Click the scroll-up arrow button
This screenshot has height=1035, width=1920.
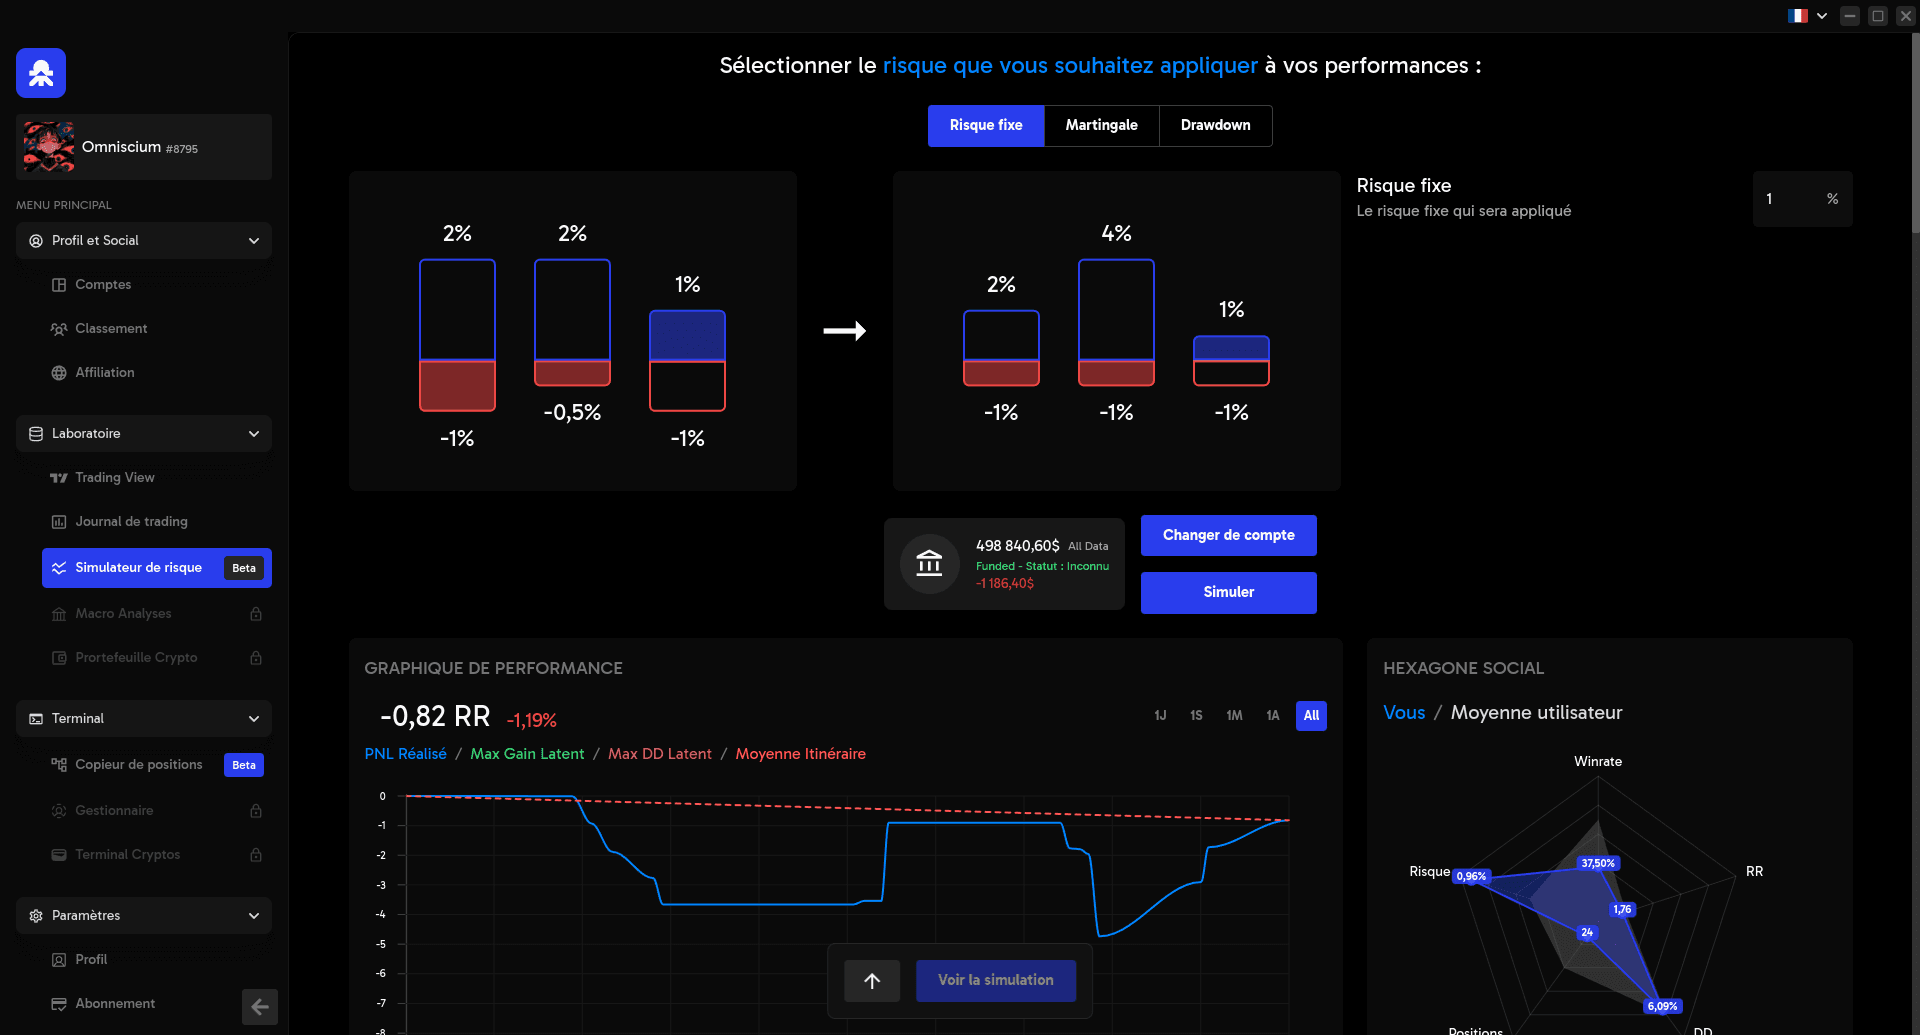872,981
